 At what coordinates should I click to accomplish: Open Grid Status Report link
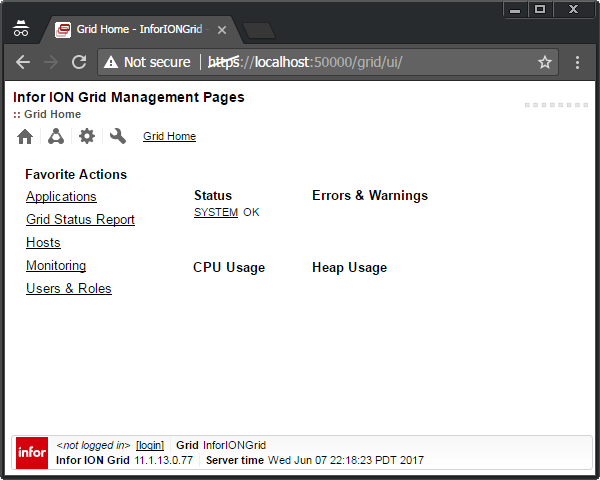point(80,220)
